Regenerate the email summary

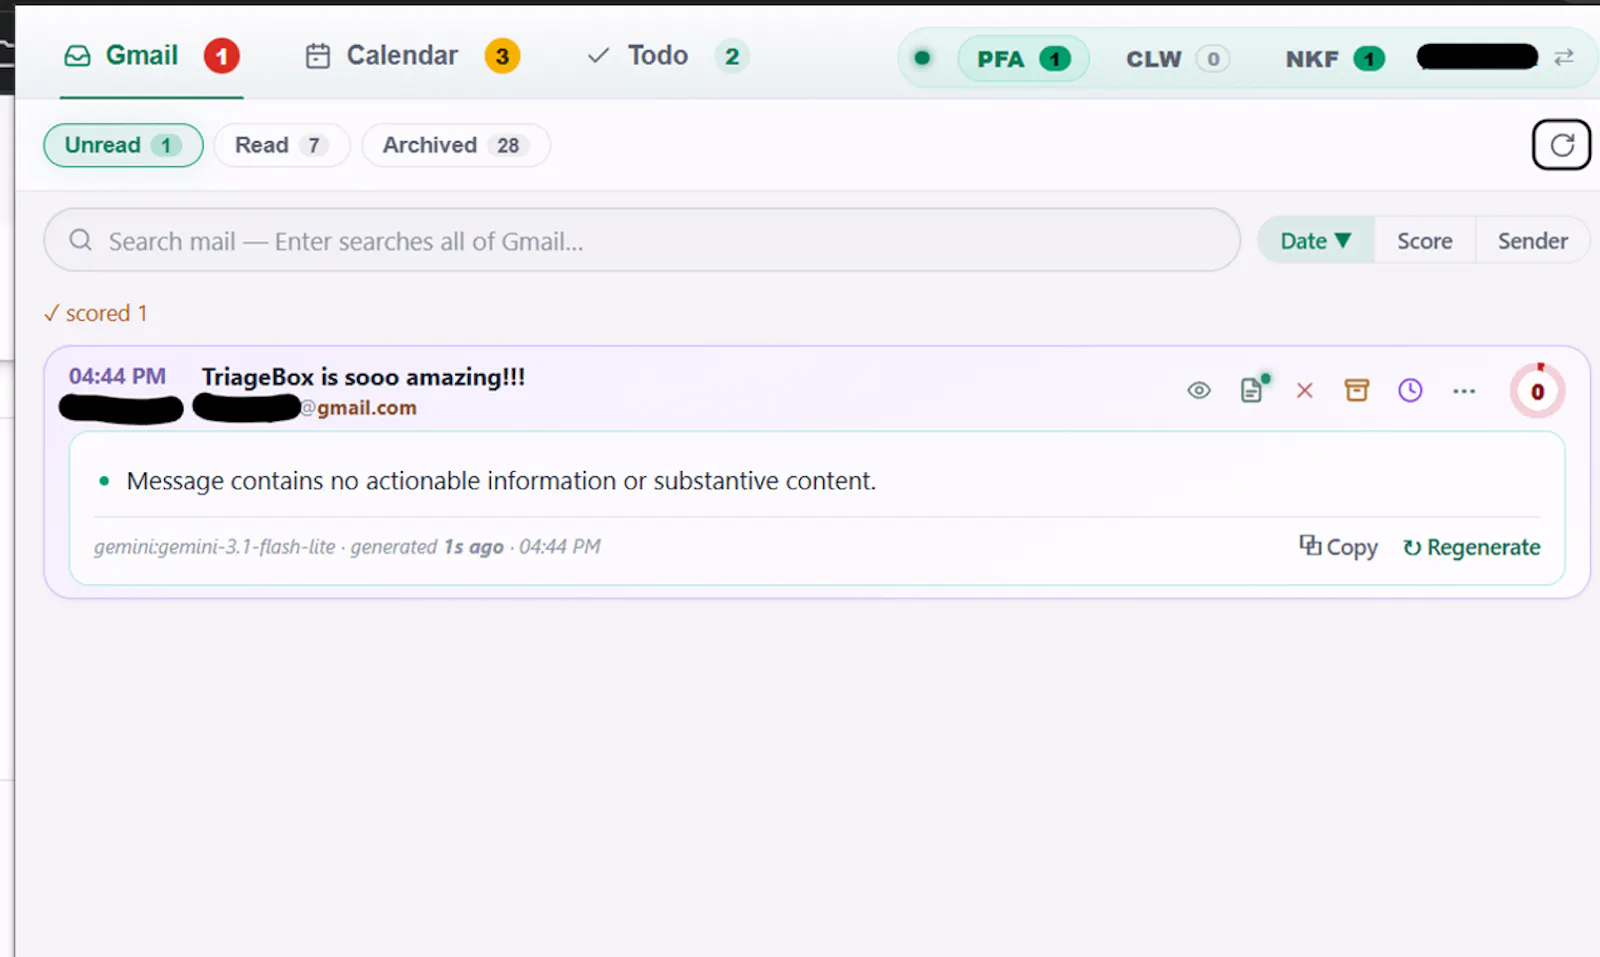tap(1471, 547)
